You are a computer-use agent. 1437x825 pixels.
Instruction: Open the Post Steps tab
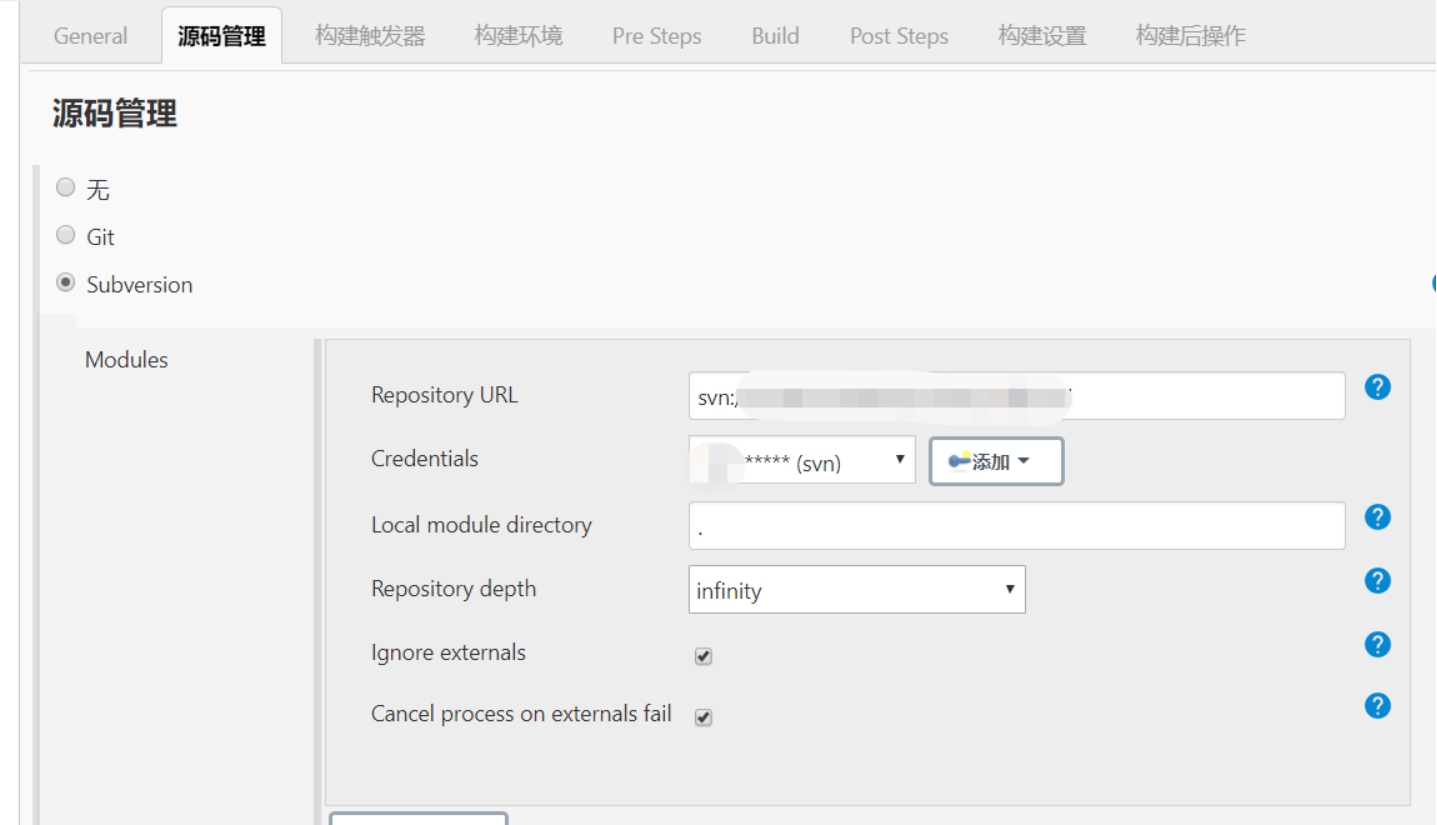(899, 36)
